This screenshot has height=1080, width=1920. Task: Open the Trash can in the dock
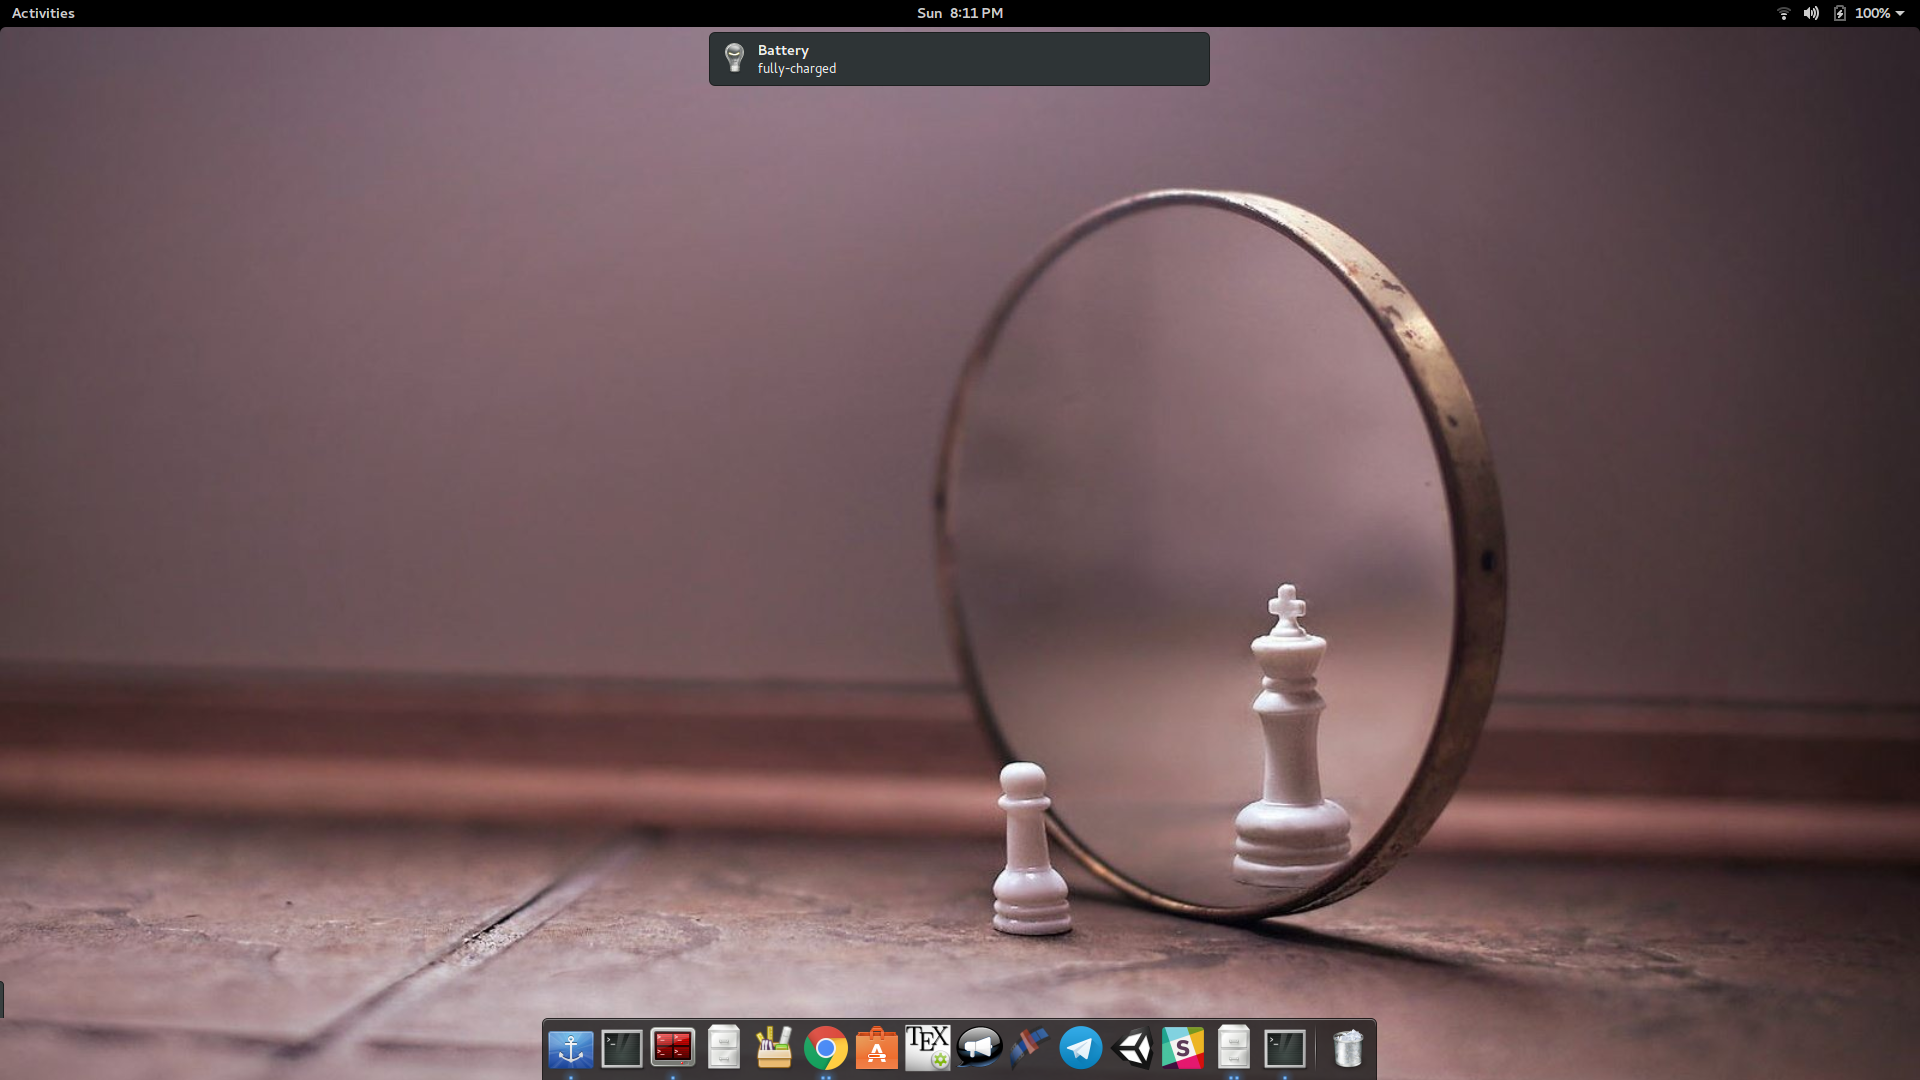1348,1049
